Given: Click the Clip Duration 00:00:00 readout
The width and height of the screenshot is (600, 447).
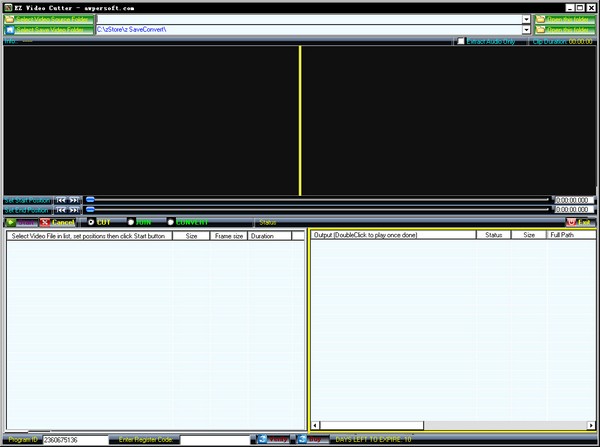Looking at the screenshot, I should tap(562, 41).
